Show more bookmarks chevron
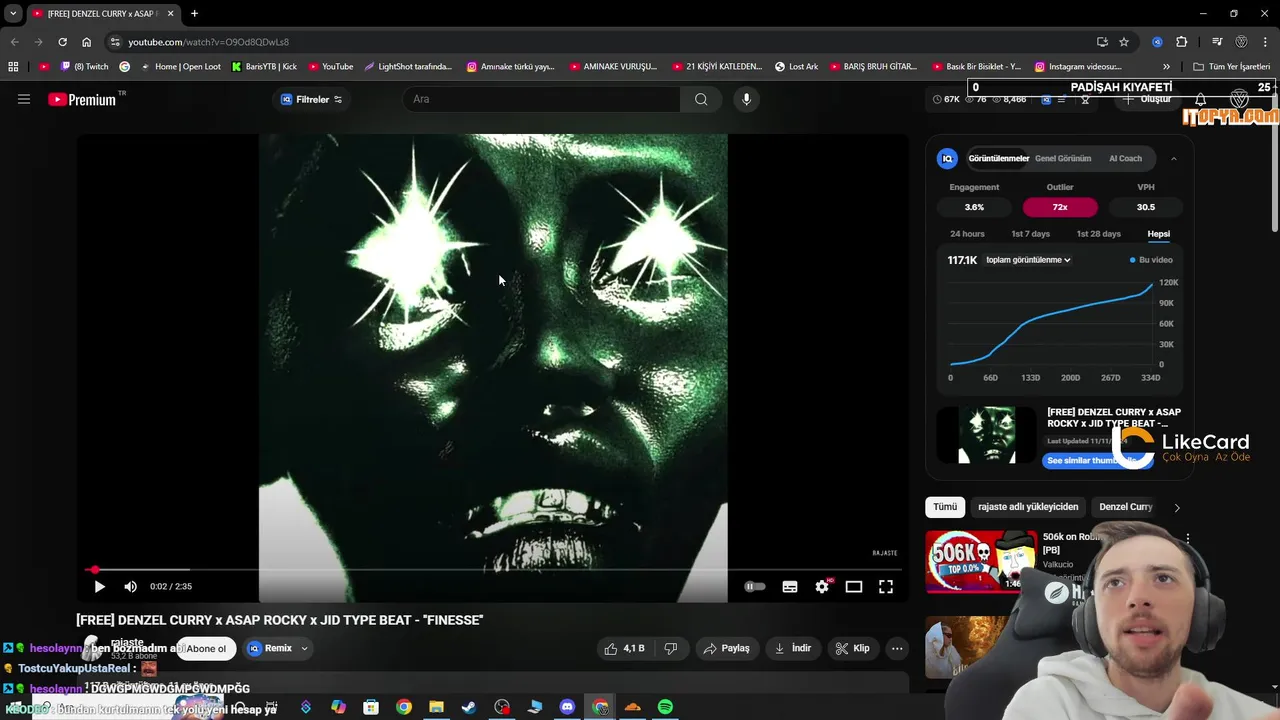 click(1166, 67)
